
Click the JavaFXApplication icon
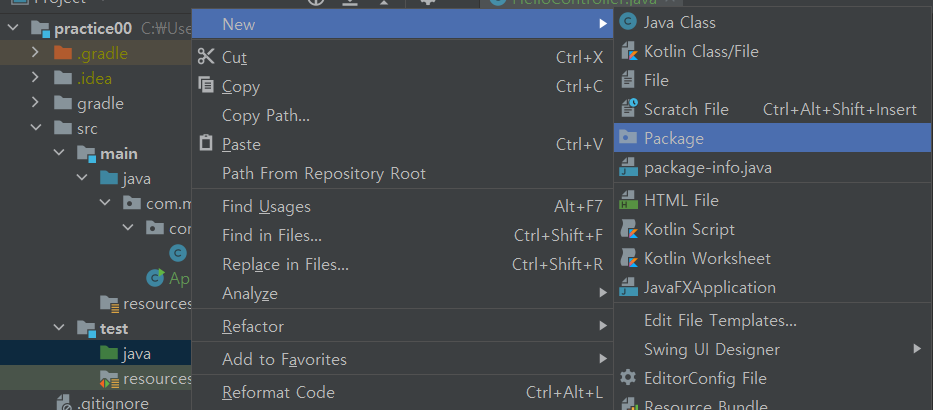click(628, 287)
